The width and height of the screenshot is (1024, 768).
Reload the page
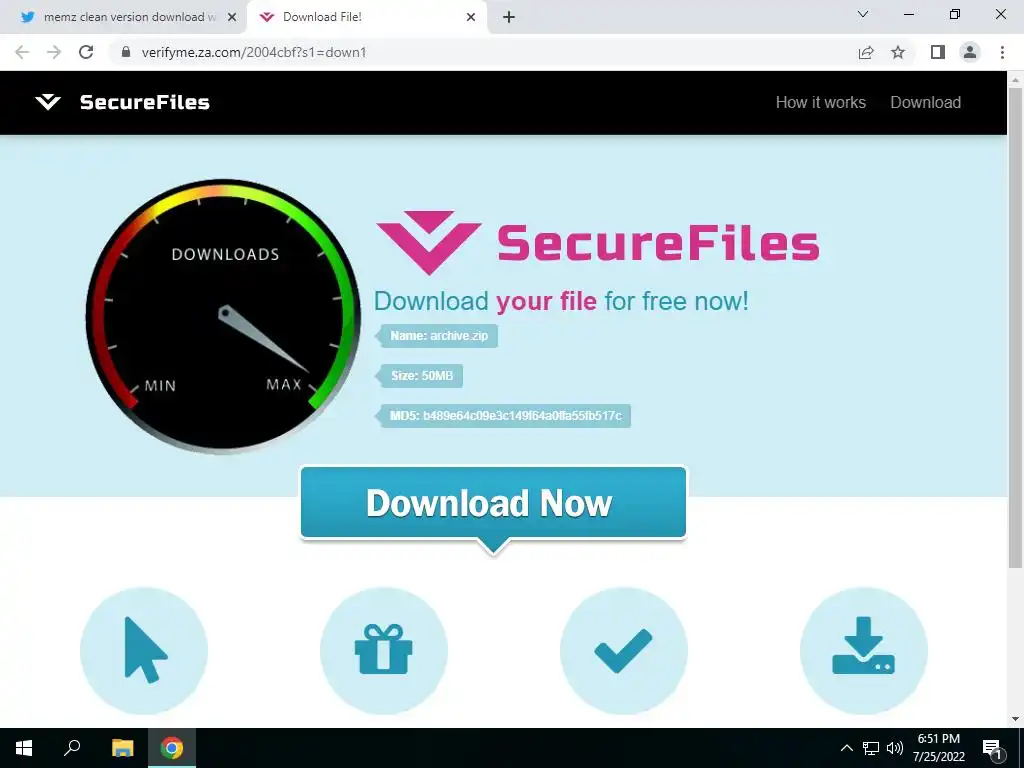[86, 52]
